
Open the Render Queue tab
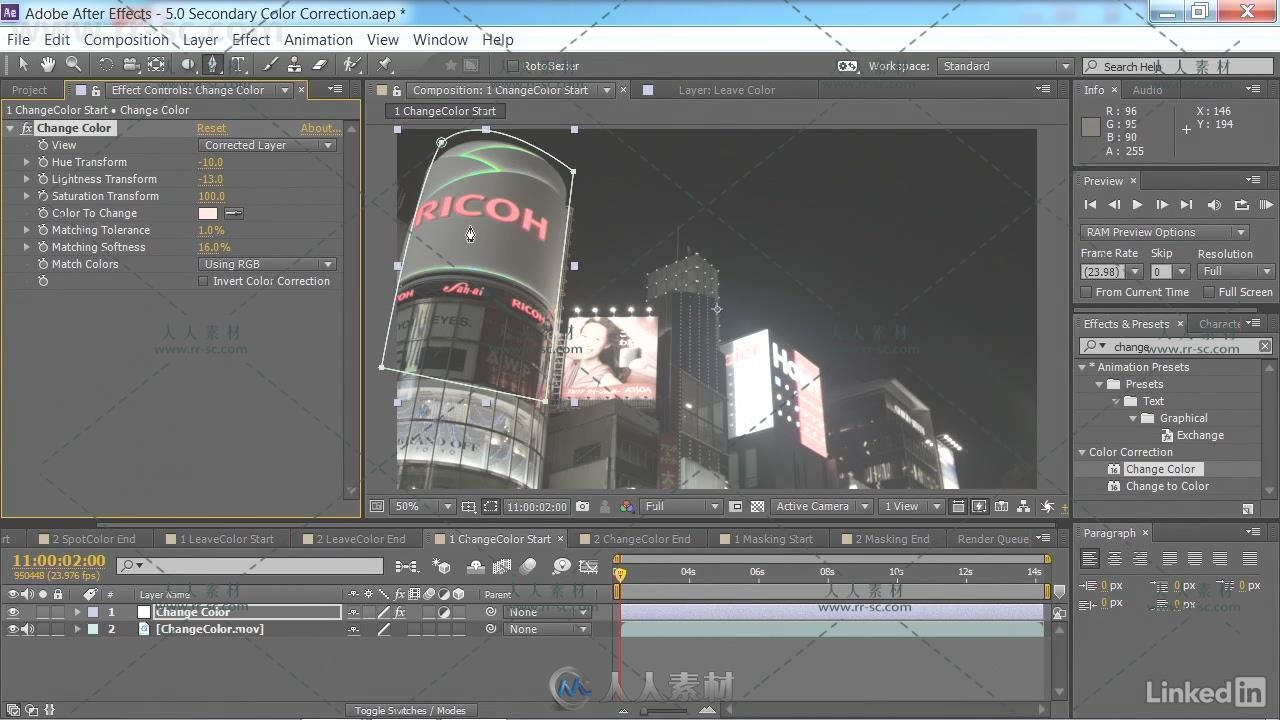993,539
